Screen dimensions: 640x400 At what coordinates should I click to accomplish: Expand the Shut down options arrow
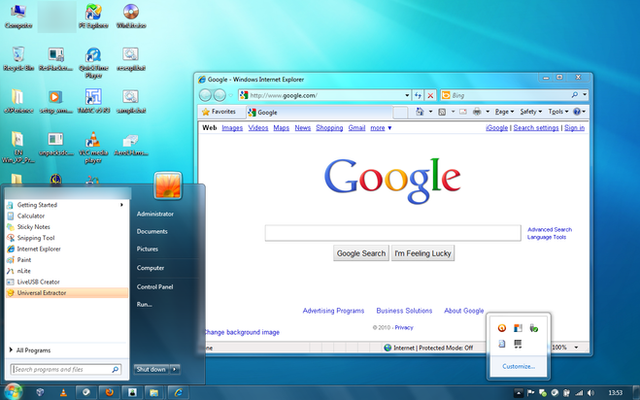click(175, 369)
